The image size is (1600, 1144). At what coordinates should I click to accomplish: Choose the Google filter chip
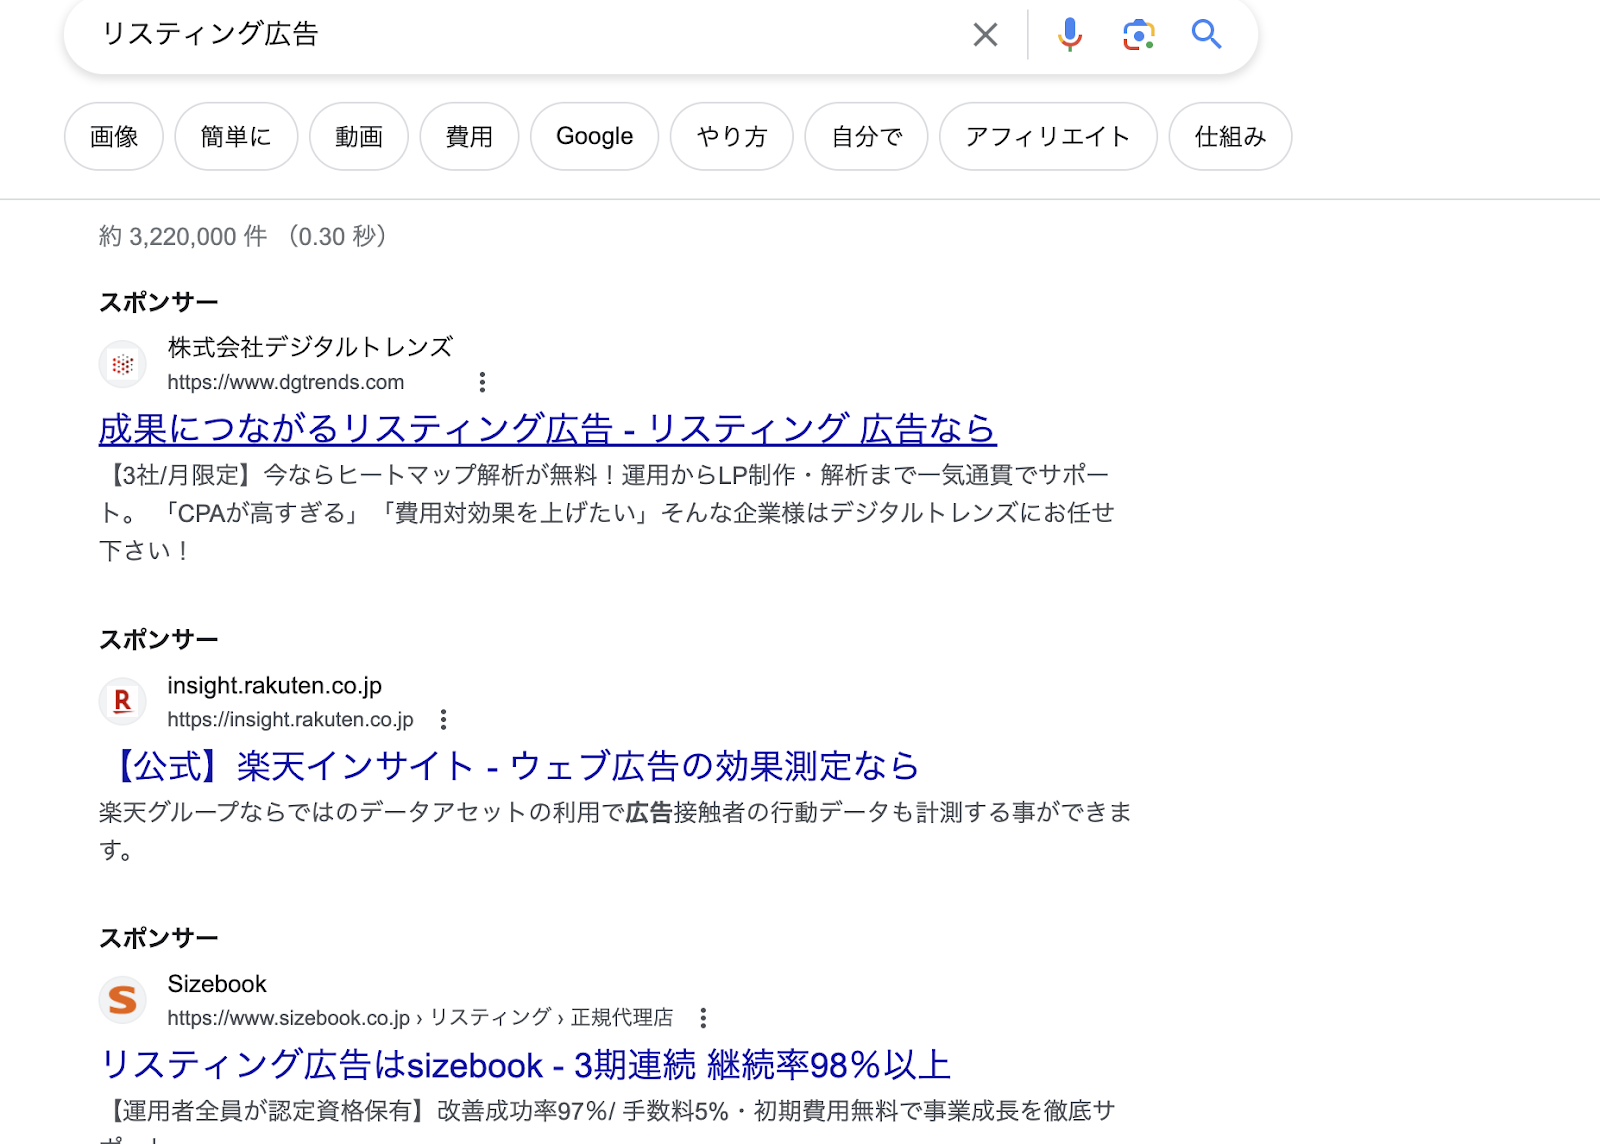point(594,136)
